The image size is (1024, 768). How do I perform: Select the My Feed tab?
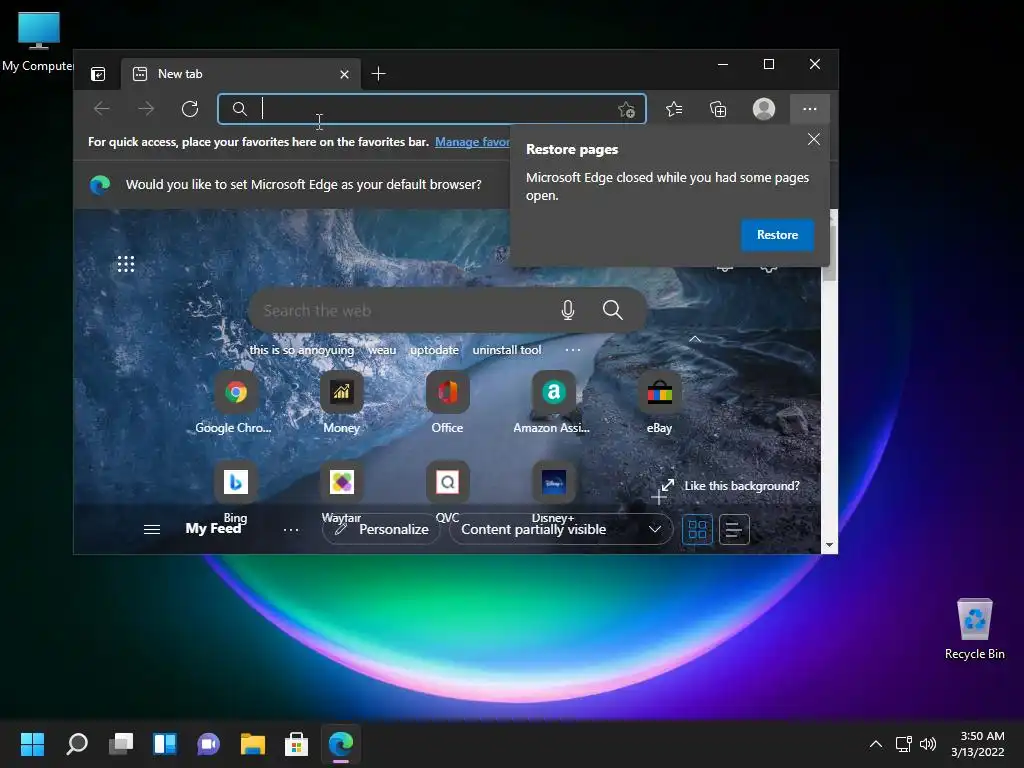click(213, 528)
